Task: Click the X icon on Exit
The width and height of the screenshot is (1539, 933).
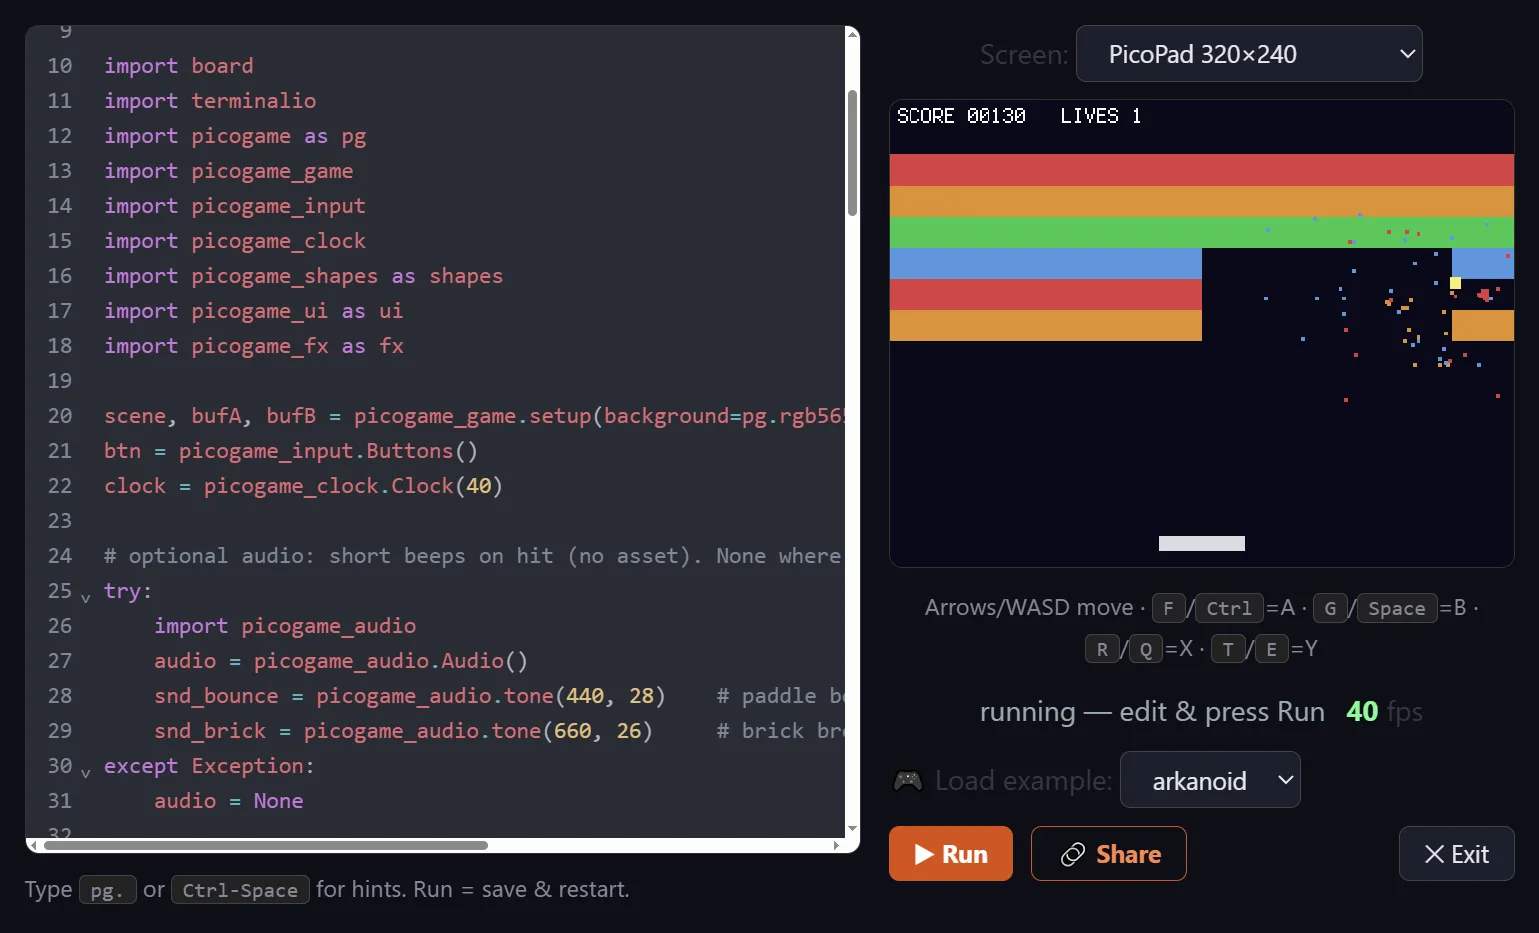Action: tap(1434, 854)
